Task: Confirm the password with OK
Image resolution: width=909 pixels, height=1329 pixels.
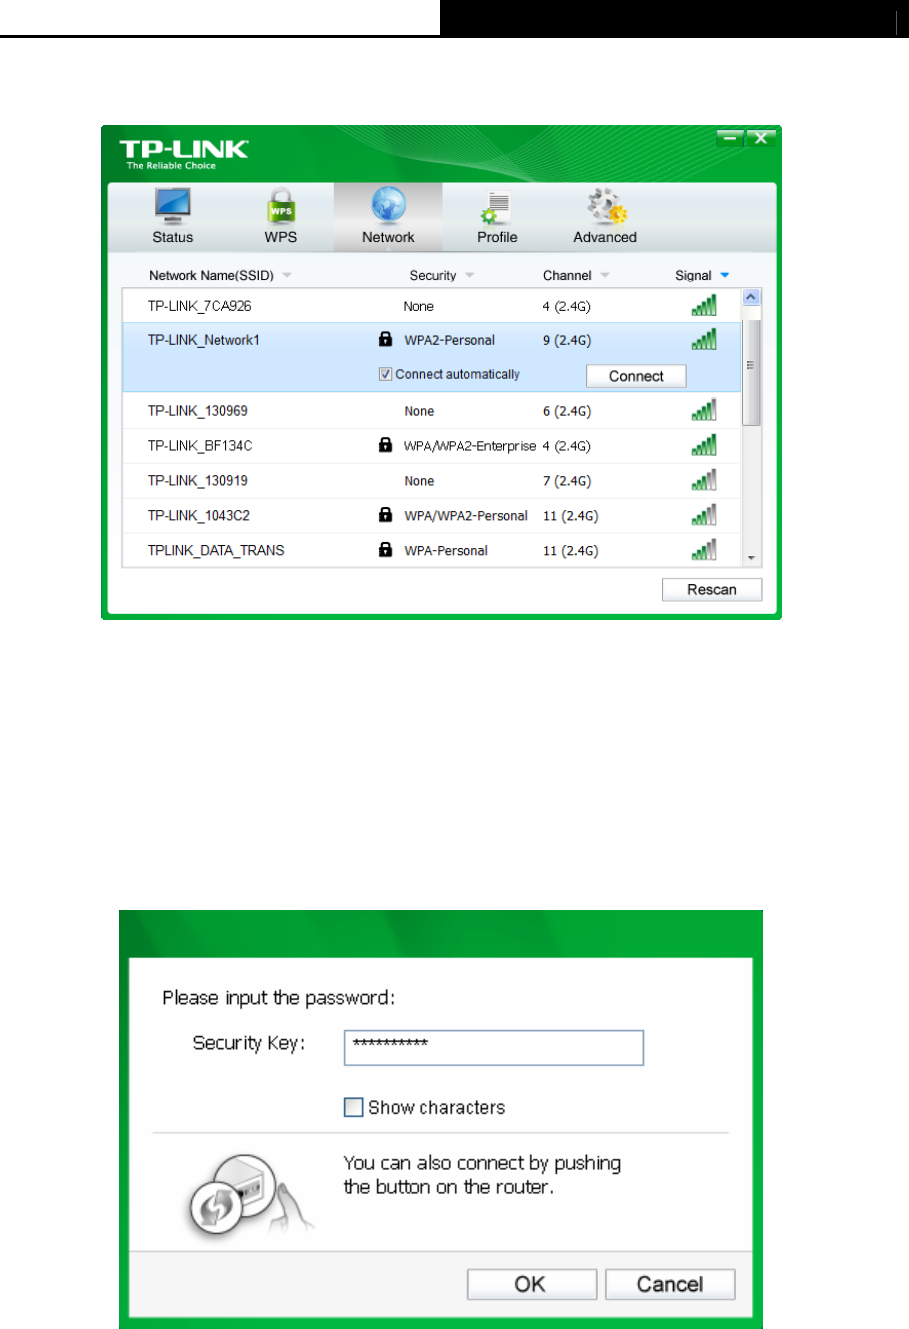Action: click(531, 1284)
